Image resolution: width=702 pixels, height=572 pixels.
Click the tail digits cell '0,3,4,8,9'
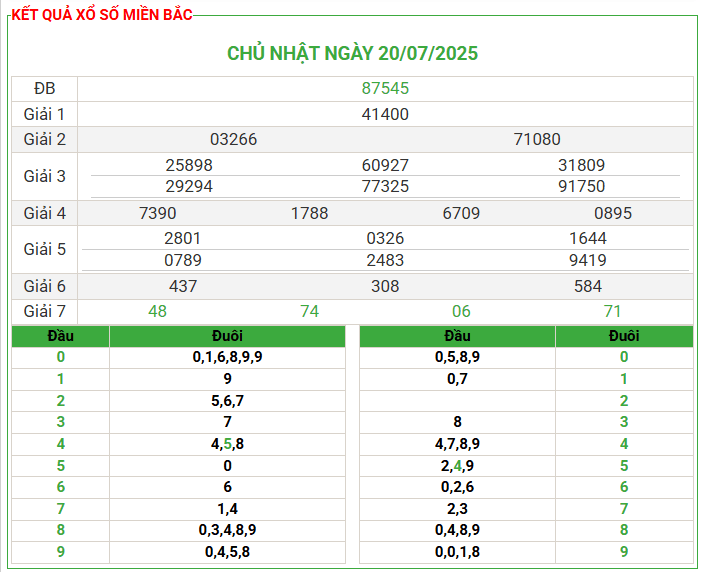[227, 530]
